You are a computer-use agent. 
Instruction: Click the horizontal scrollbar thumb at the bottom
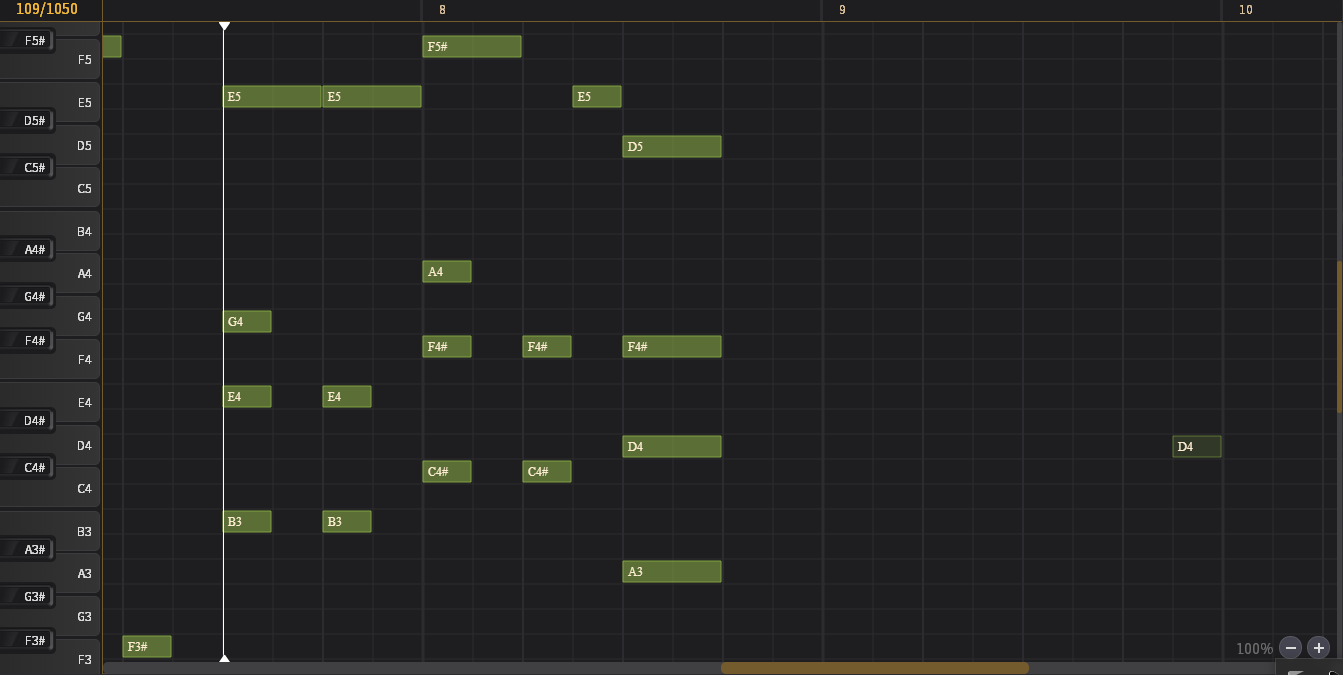point(874,668)
